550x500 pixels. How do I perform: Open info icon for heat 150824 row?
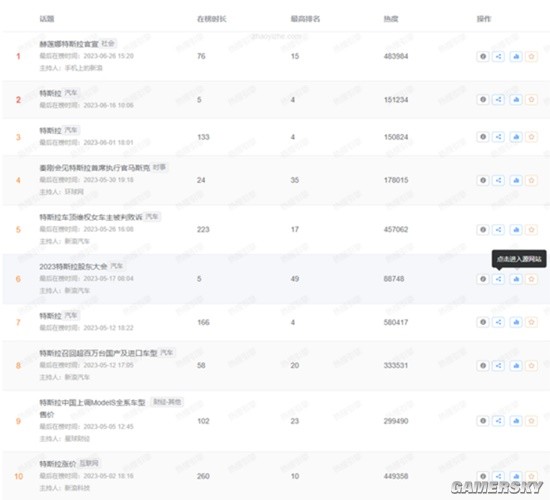click(483, 137)
